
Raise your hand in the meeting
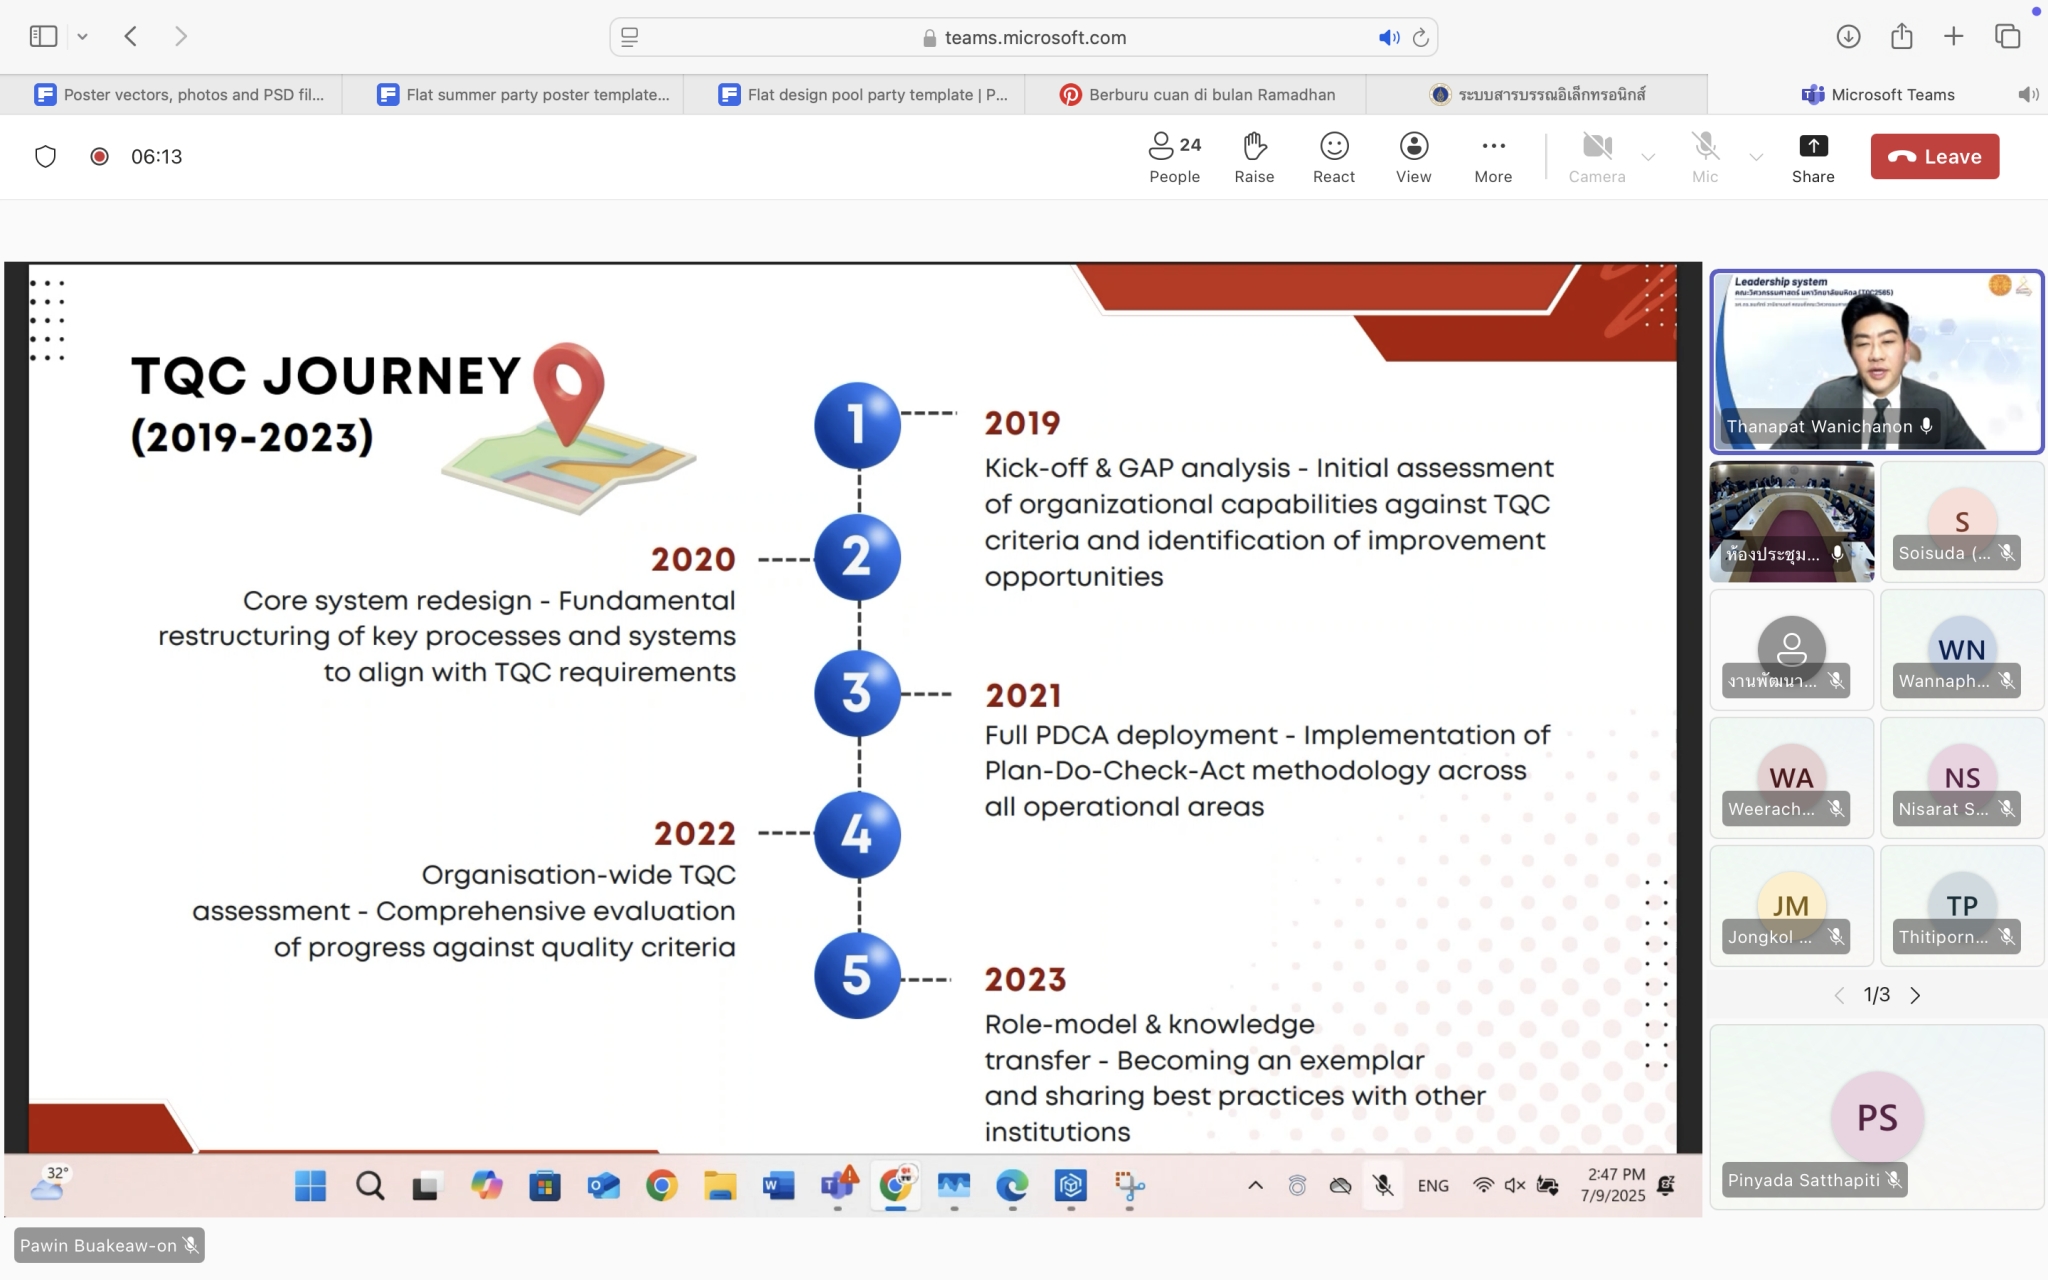(x=1254, y=158)
